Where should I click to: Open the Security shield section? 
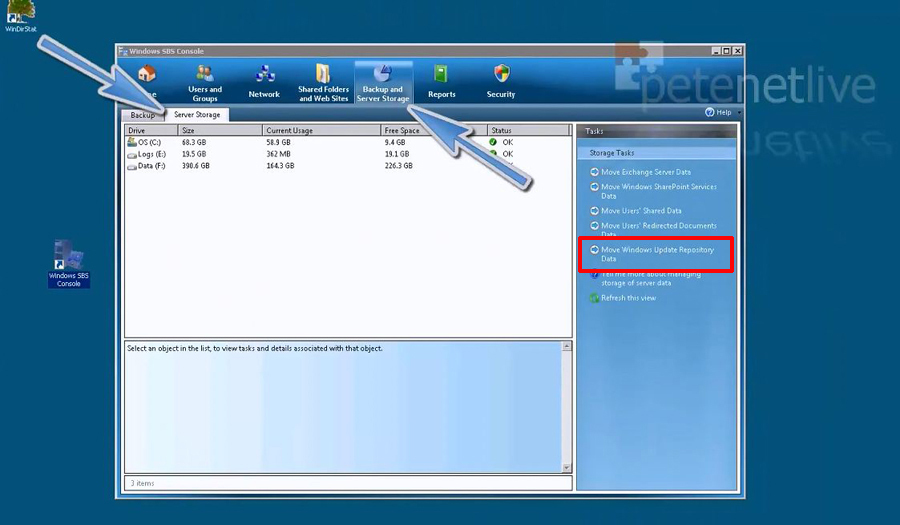pyautogui.click(x=501, y=83)
